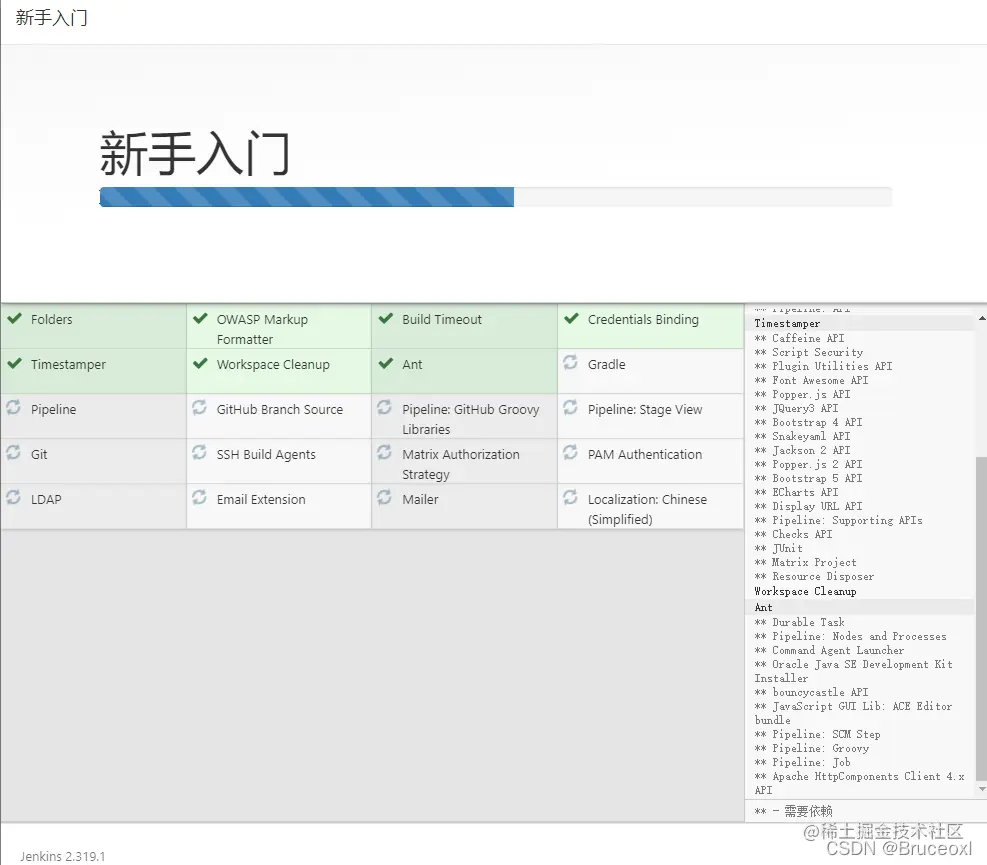Viewport: 987px width, 865px height.
Task: Click the spinner icon next to Mailer
Action: pyautogui.click(x=385, y=499)
